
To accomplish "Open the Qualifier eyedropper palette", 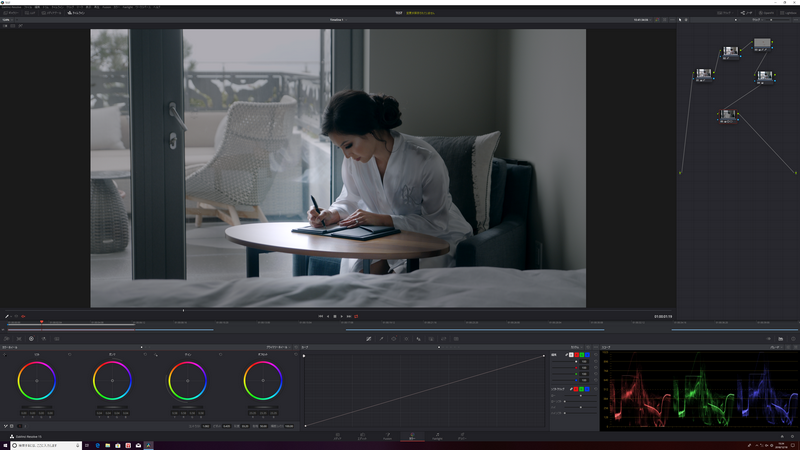I will click(381, 339).
